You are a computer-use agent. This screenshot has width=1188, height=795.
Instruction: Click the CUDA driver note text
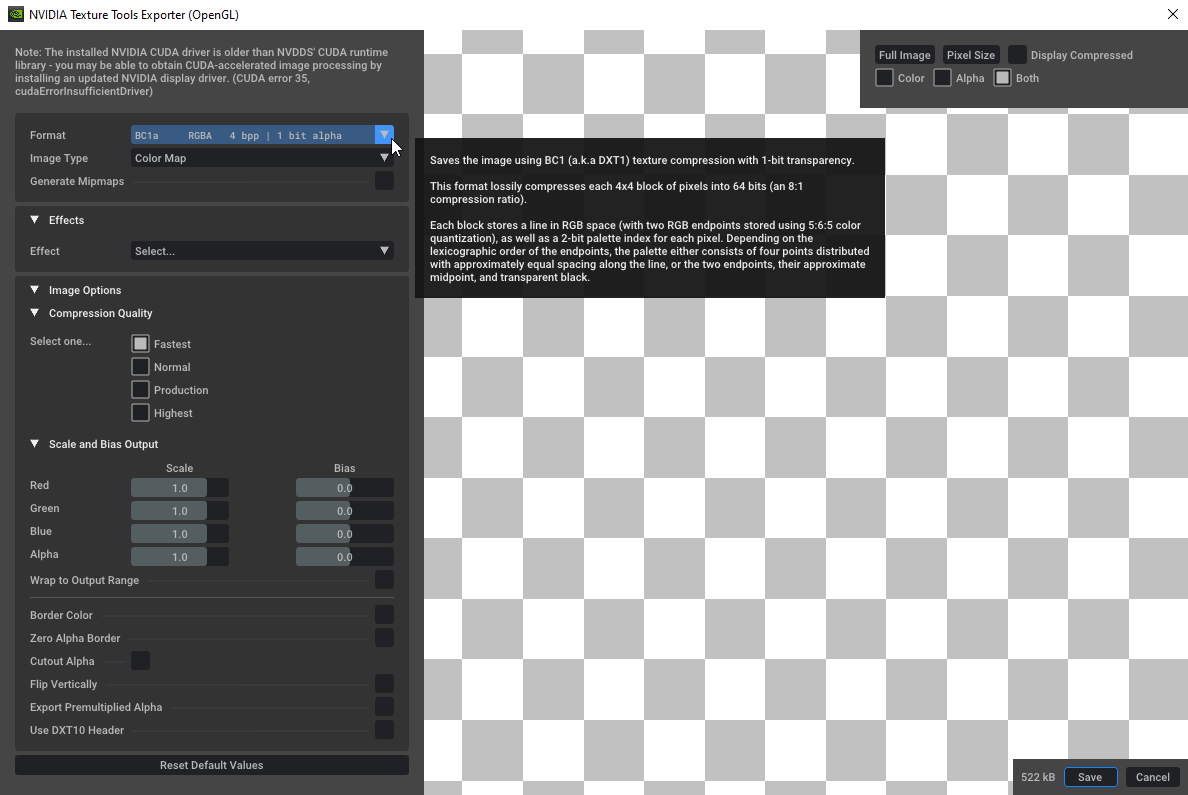click(202, 71)
